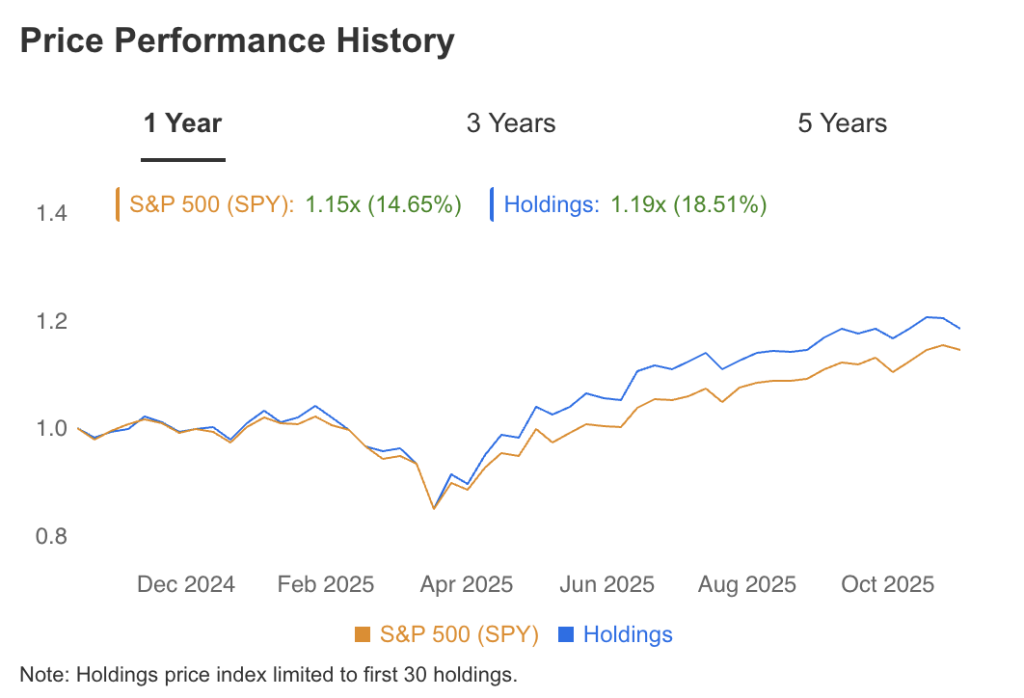
Task: Toggle S&P 500 (SPY) series in bottom legend
Action: [x=459, y=634]
